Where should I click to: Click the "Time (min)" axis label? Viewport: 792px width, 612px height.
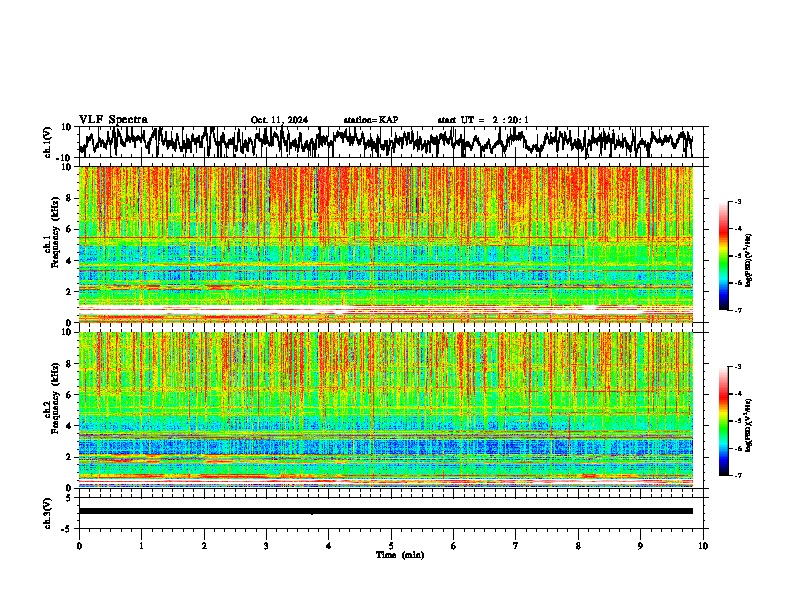tap(400, 555)
